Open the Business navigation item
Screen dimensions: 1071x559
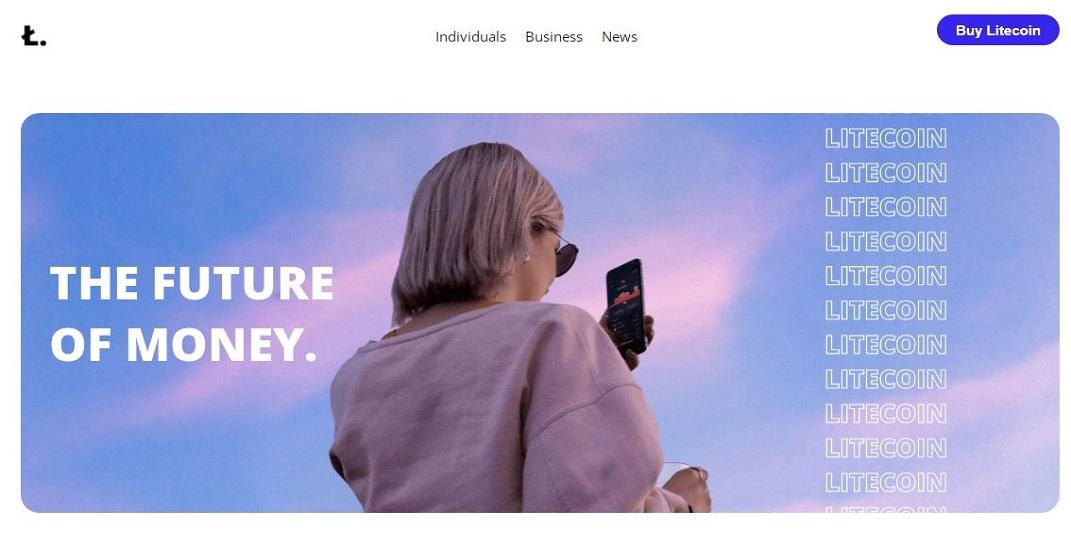click(554, 37)
